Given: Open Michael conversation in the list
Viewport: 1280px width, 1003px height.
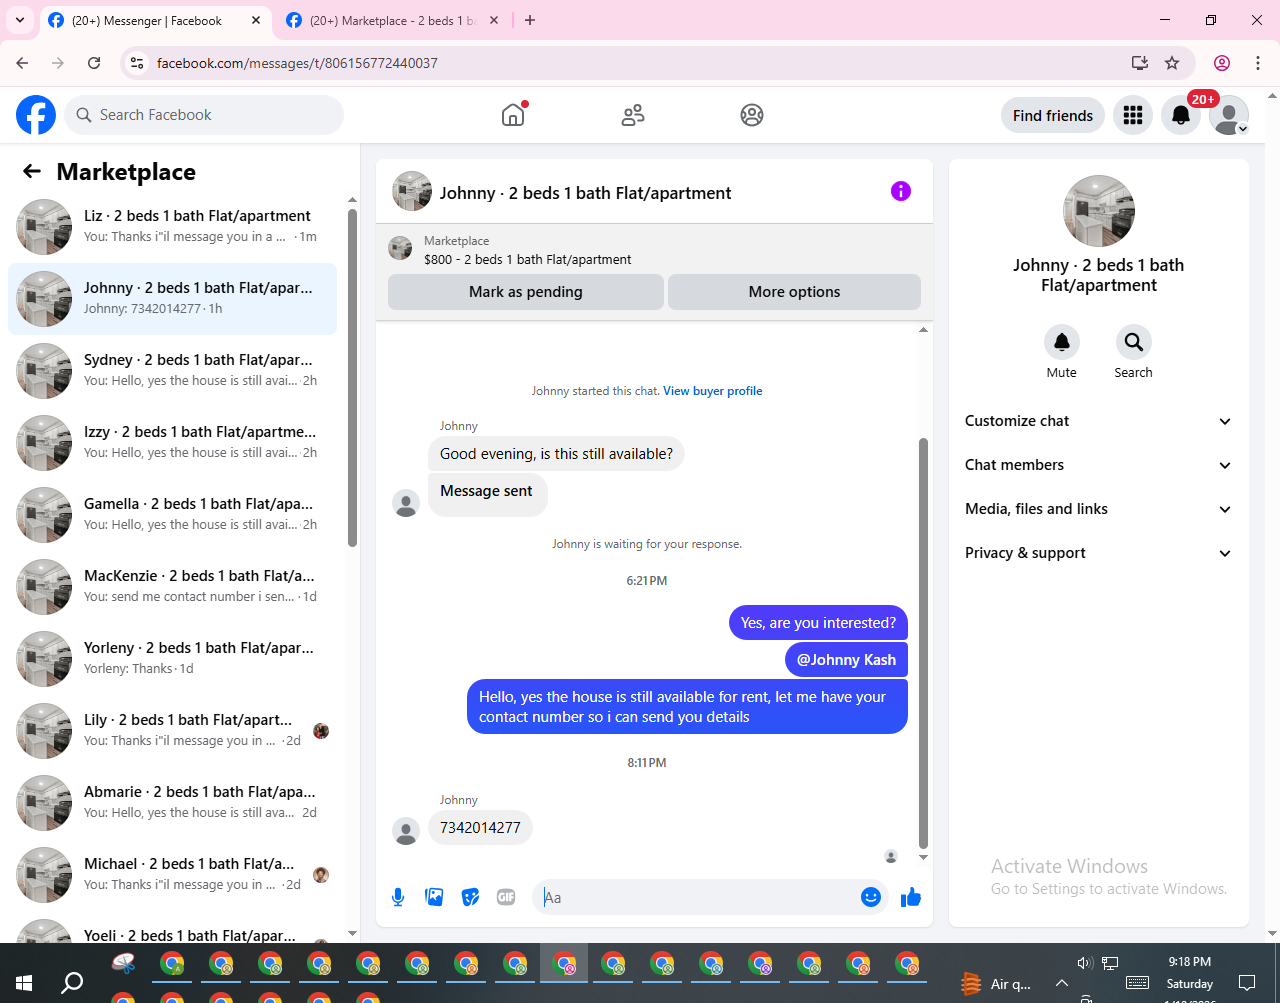Looking at the screenshot, I should point(172,875).
